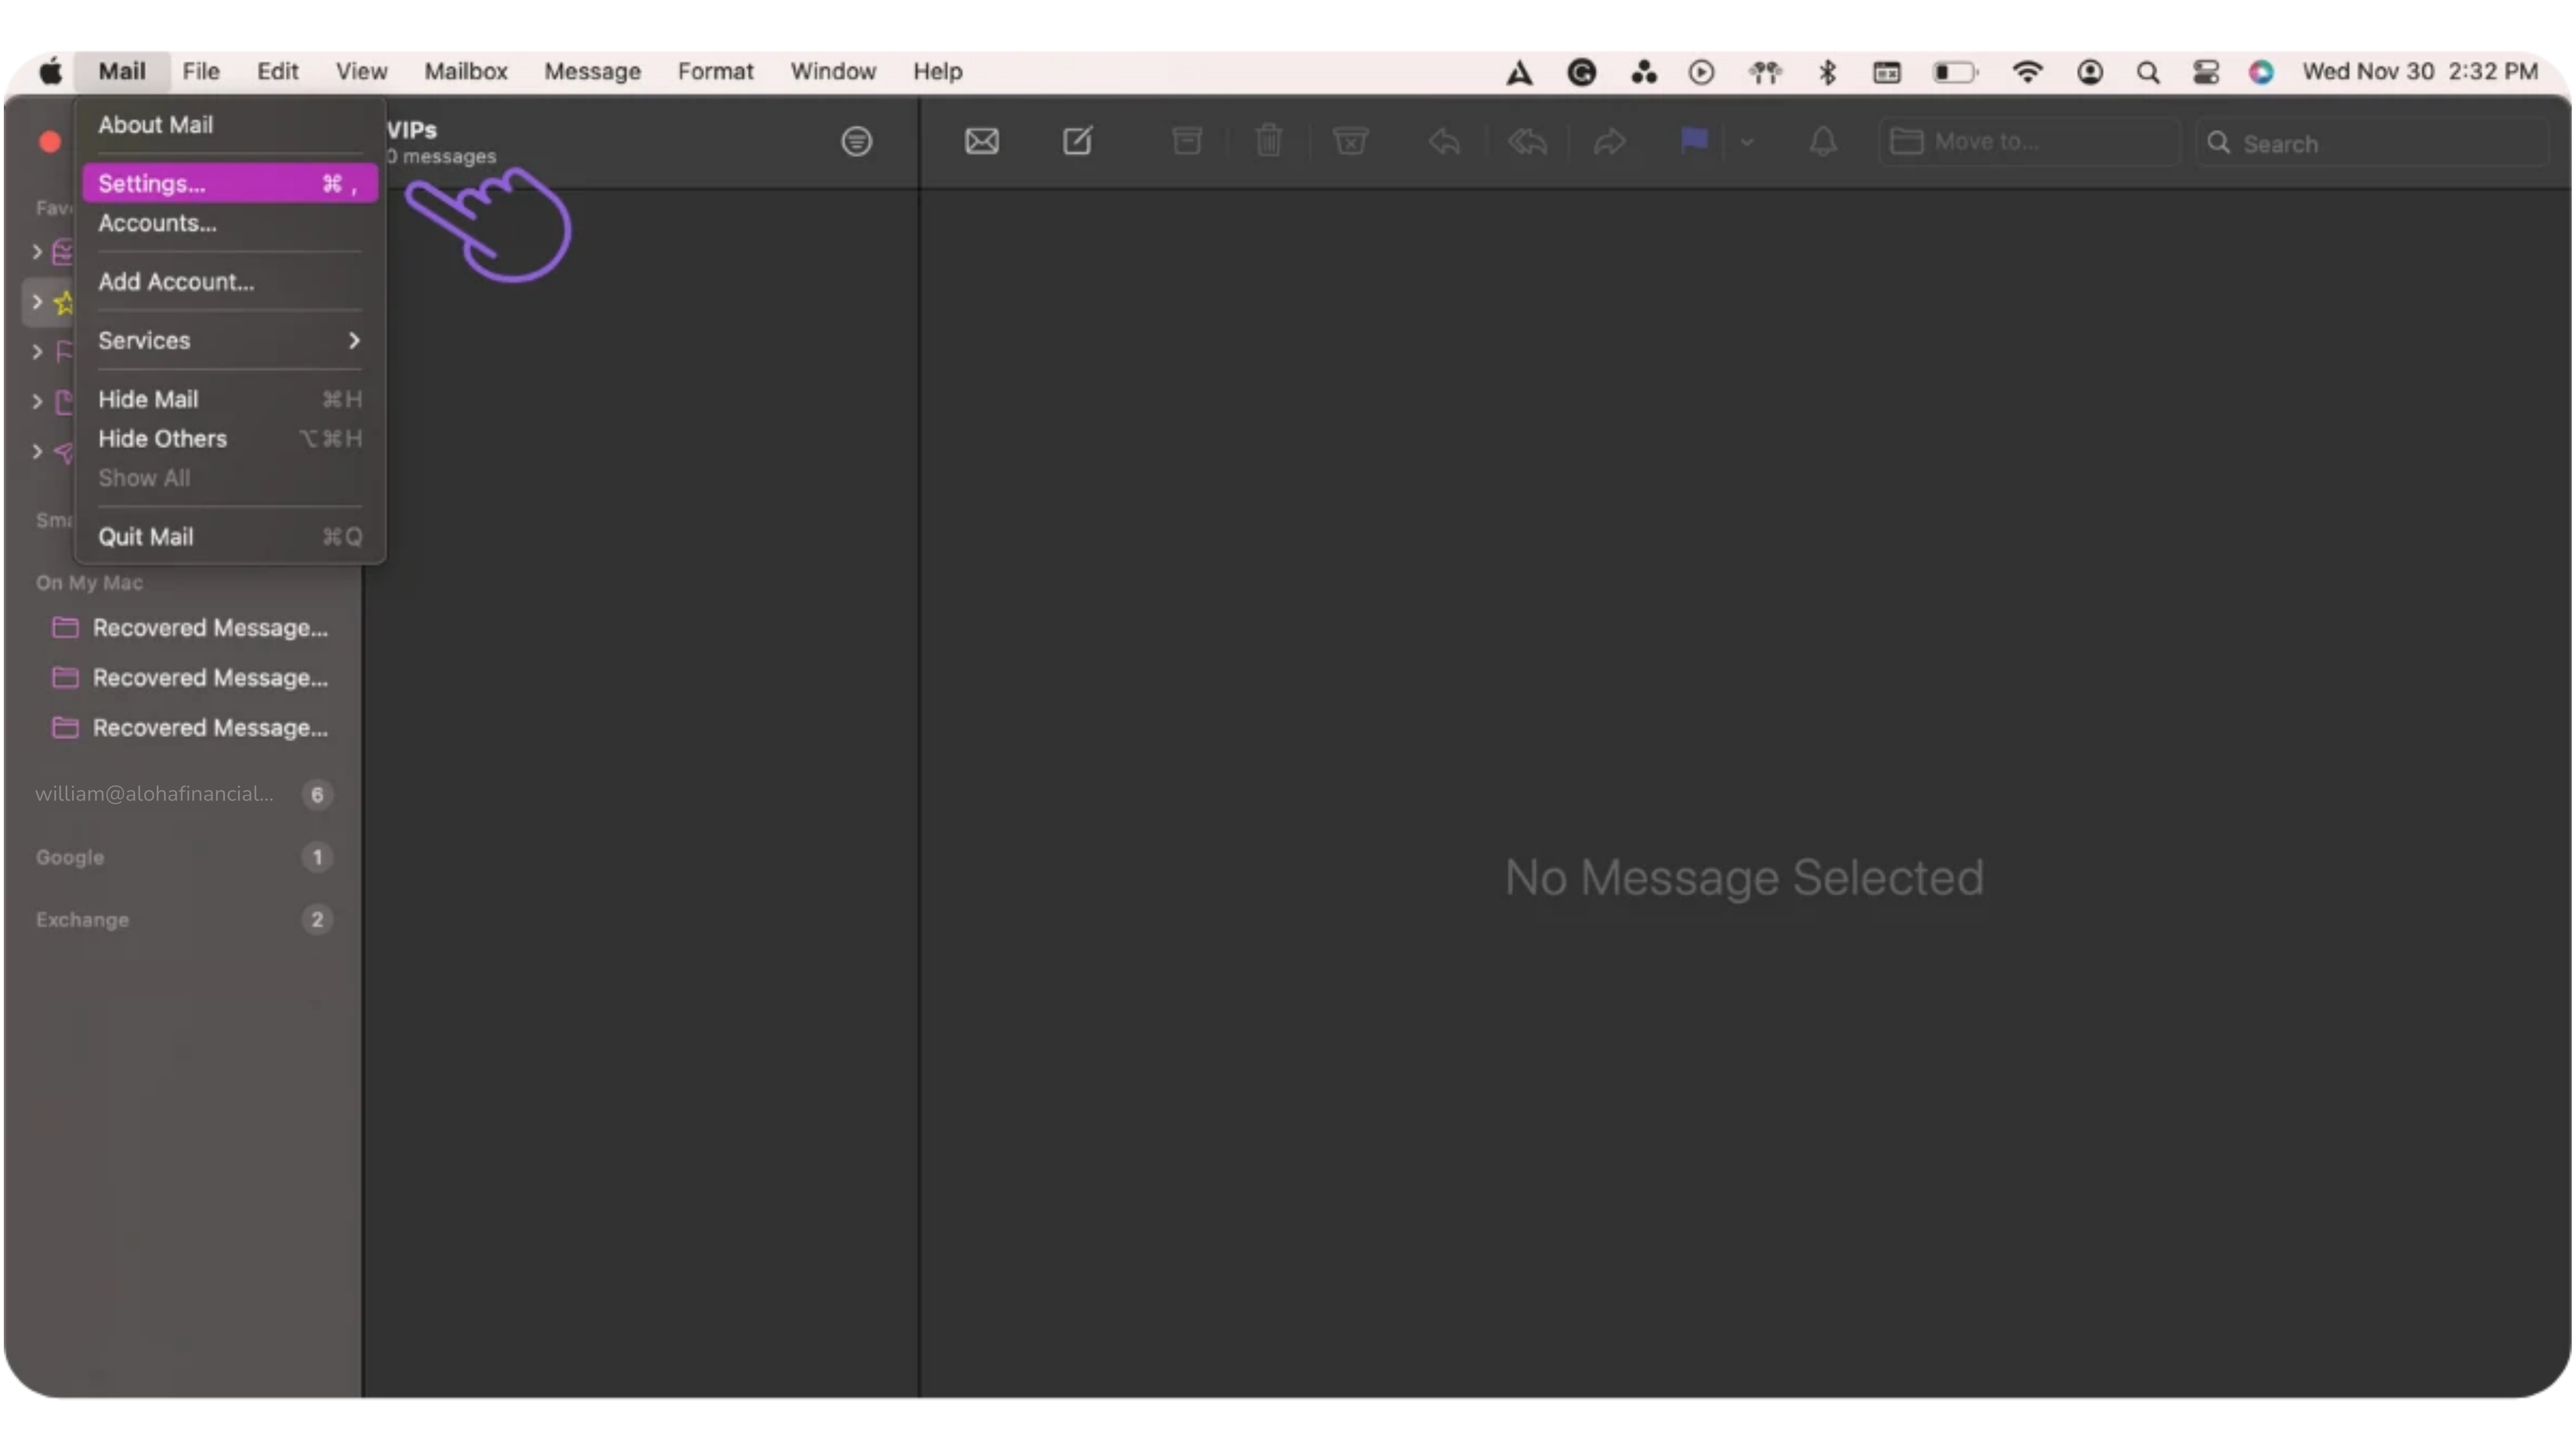Click the Get Mail envelope icon

[x=981, y=141]
